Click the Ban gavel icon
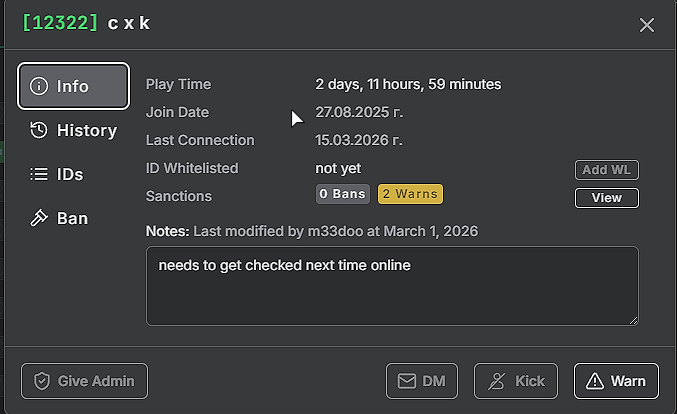Screen dimensions: 677x414 tap(39, 218)
